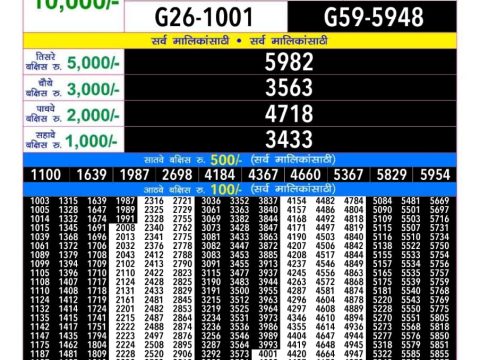The image size is (480, 360).
Task: Select 500 prize number 2698
Action: click(x=177, y=175)
